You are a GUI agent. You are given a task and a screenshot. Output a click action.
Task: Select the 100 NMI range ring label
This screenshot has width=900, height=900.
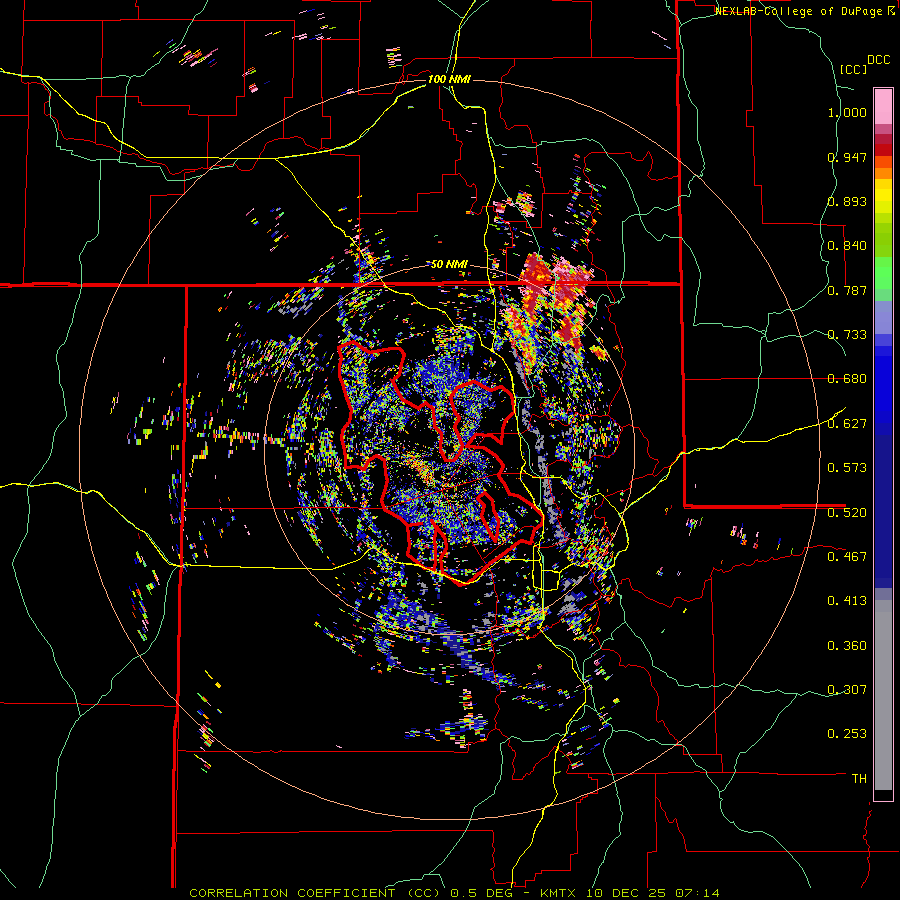pos(449,79)
